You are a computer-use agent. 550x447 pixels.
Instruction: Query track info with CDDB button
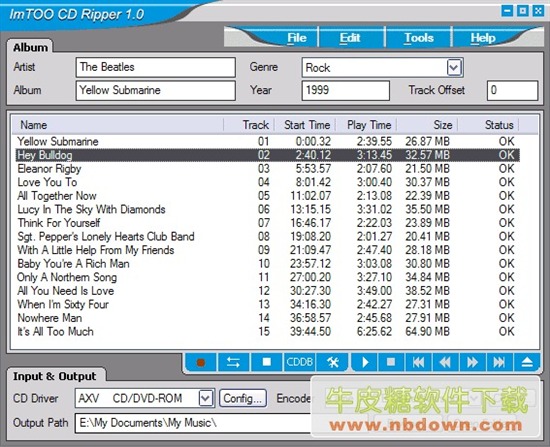(299, 362)
